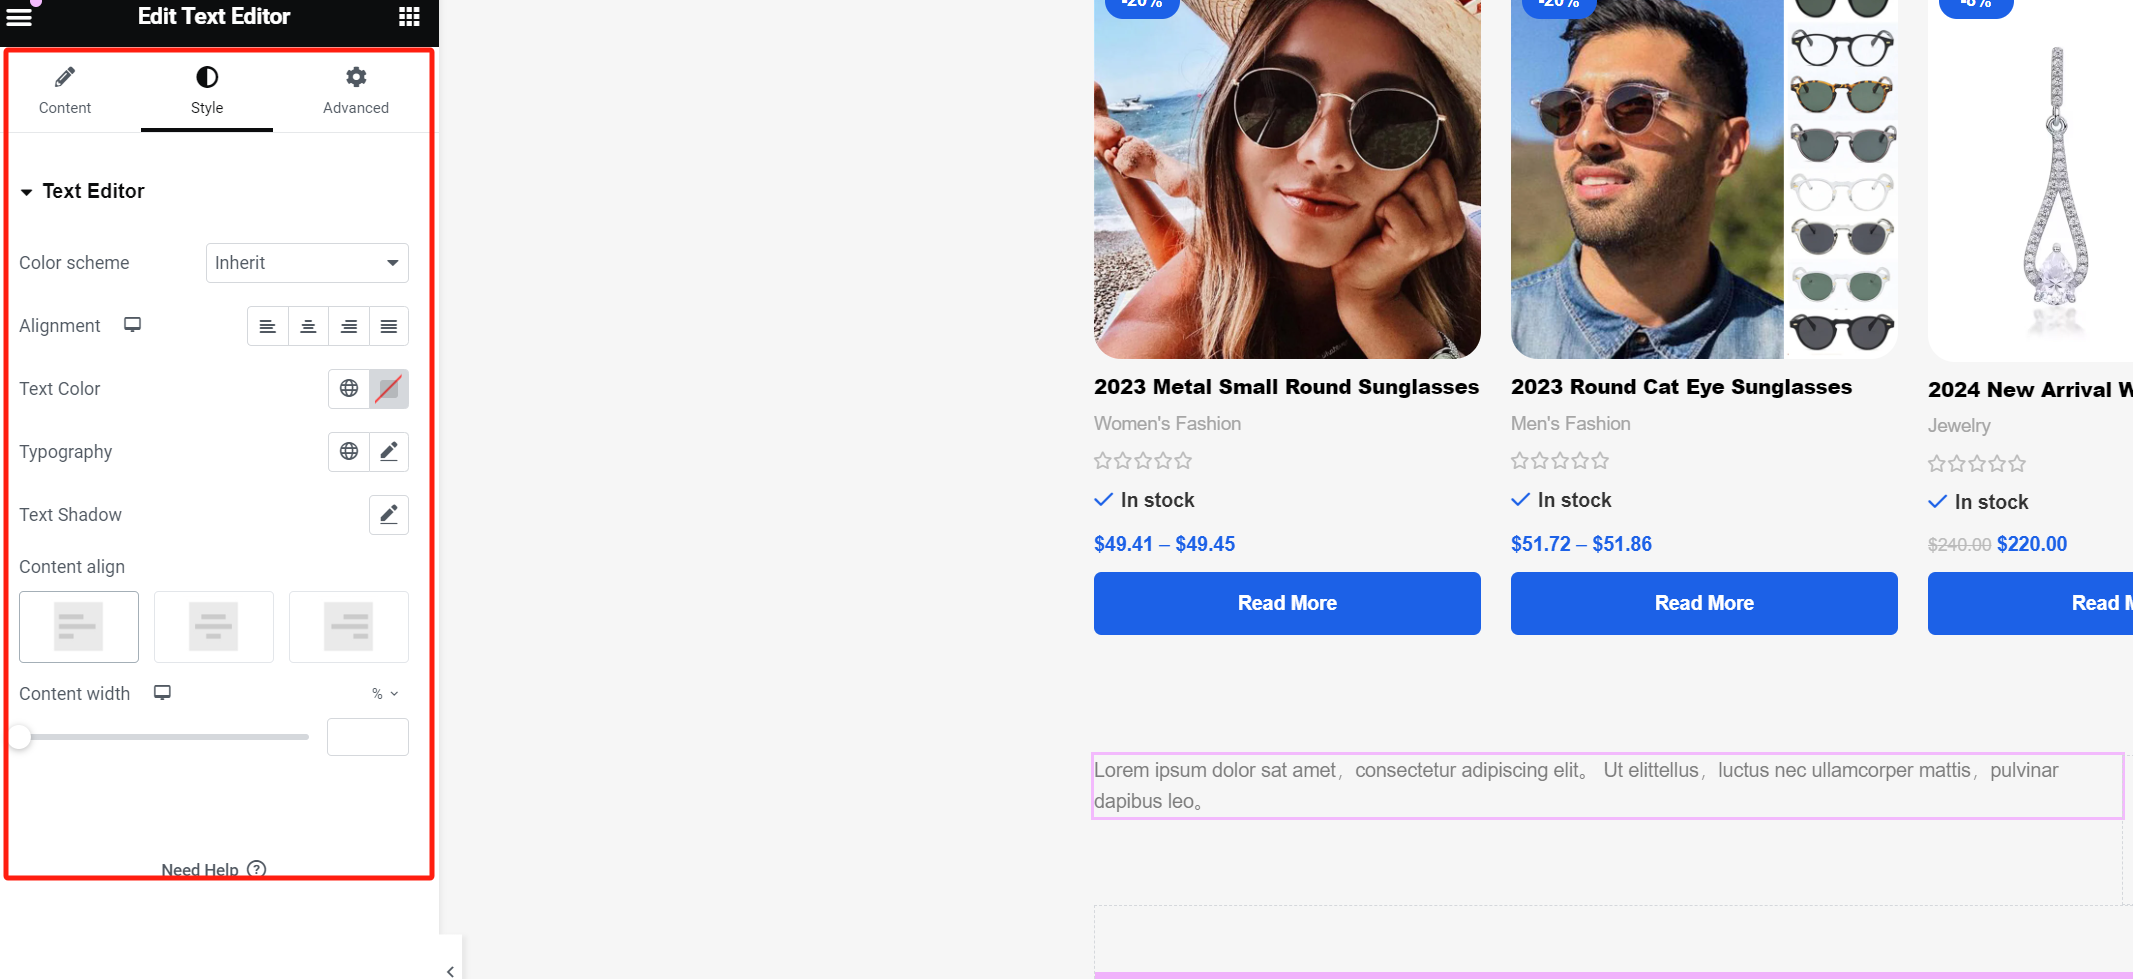2133x979 pixels.
Task: Switch to the Advanced tab
Action: tap(355, 90)
